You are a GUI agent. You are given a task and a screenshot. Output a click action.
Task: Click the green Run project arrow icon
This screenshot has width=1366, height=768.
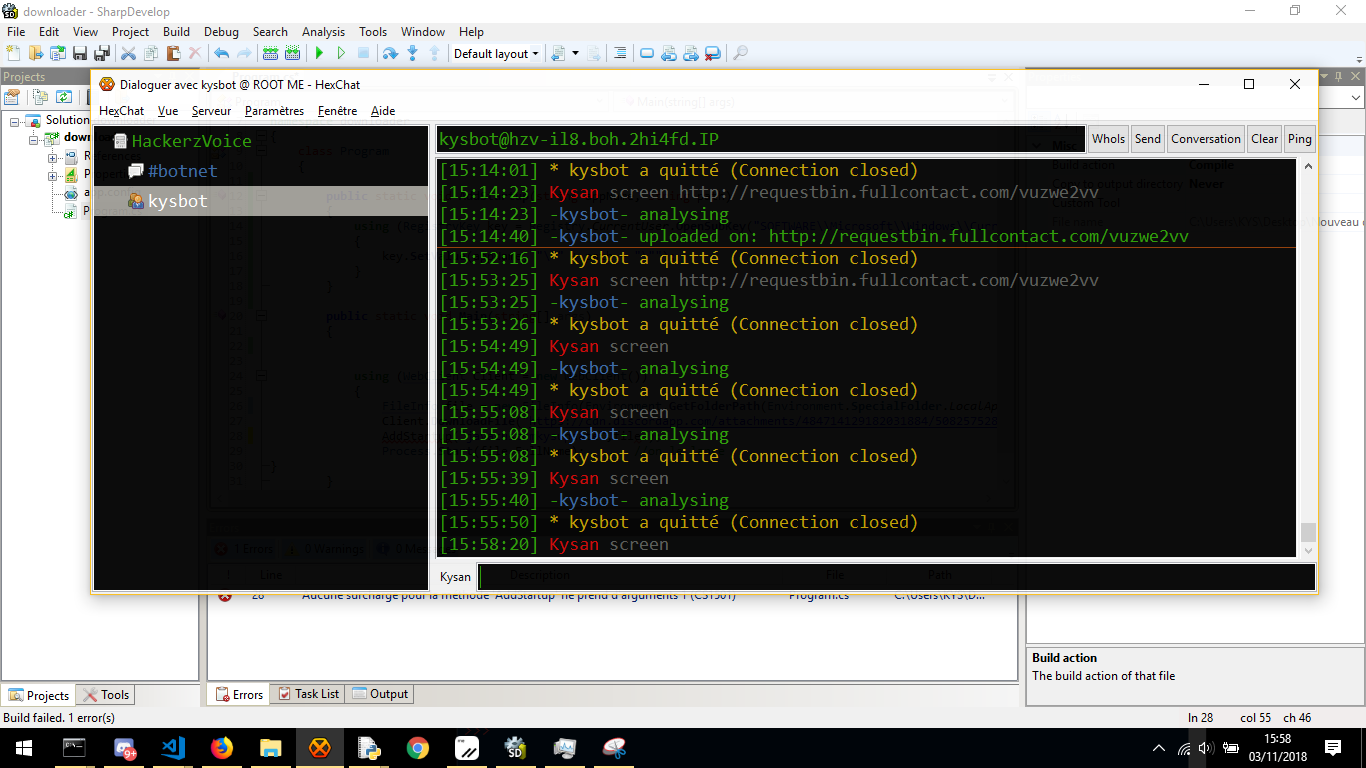pyautogui.click(x=319, y=53)
